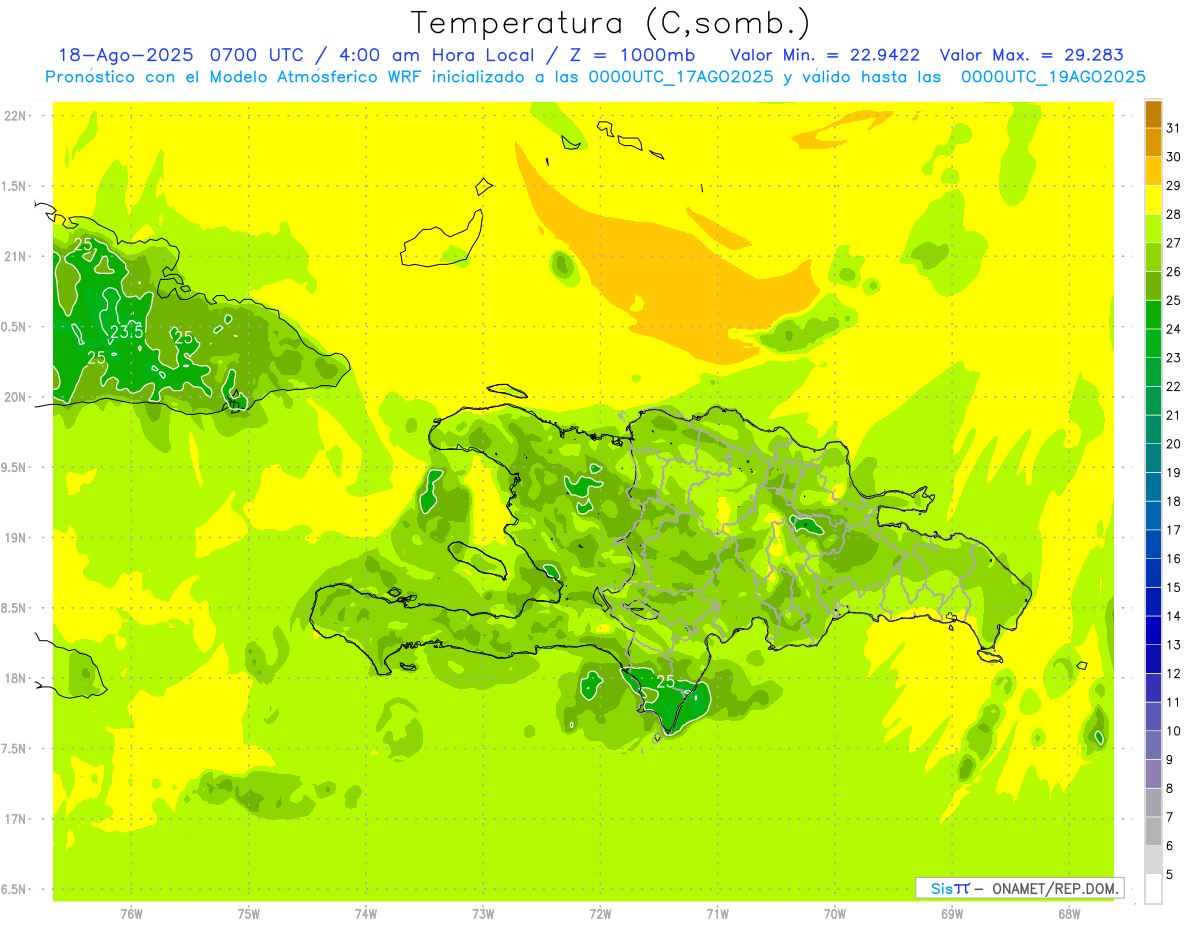Click the "74W" longitude axis label

[x=366, y=914]
